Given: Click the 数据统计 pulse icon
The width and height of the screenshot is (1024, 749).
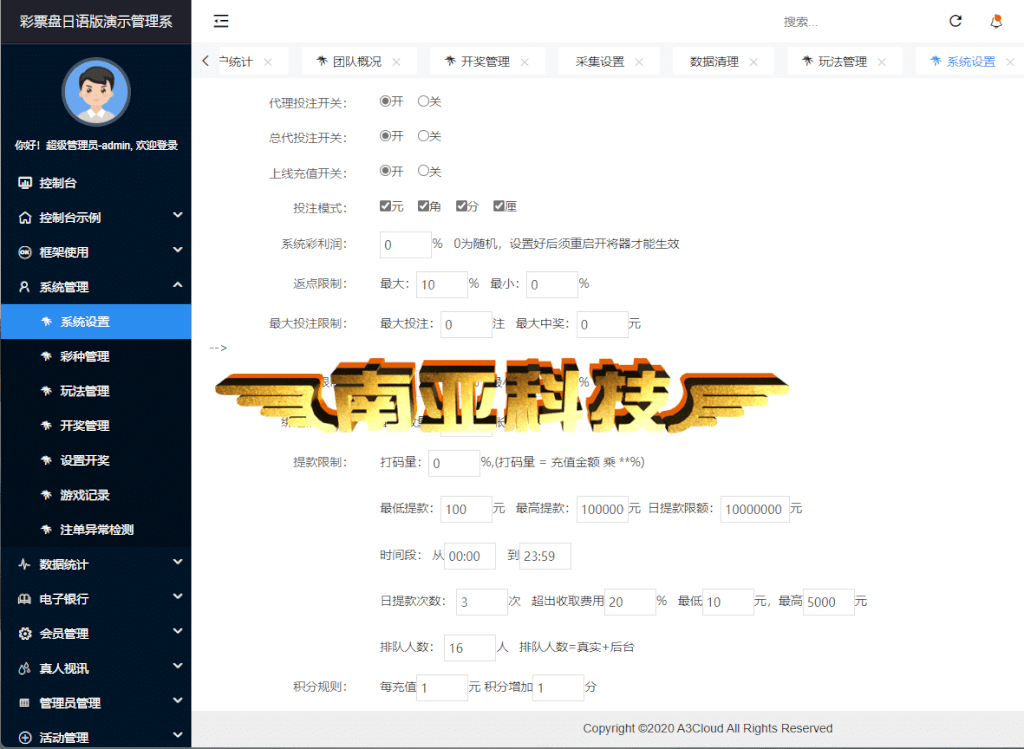Looking at the screenshot, I should click(x=25, y=564).
